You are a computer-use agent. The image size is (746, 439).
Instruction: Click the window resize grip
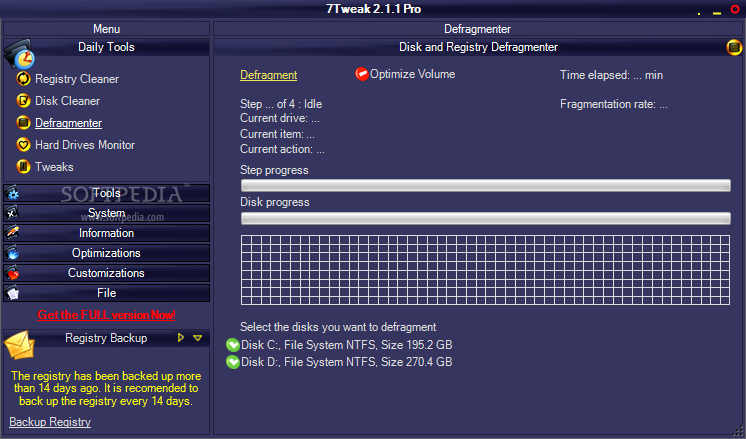[739, 432]
